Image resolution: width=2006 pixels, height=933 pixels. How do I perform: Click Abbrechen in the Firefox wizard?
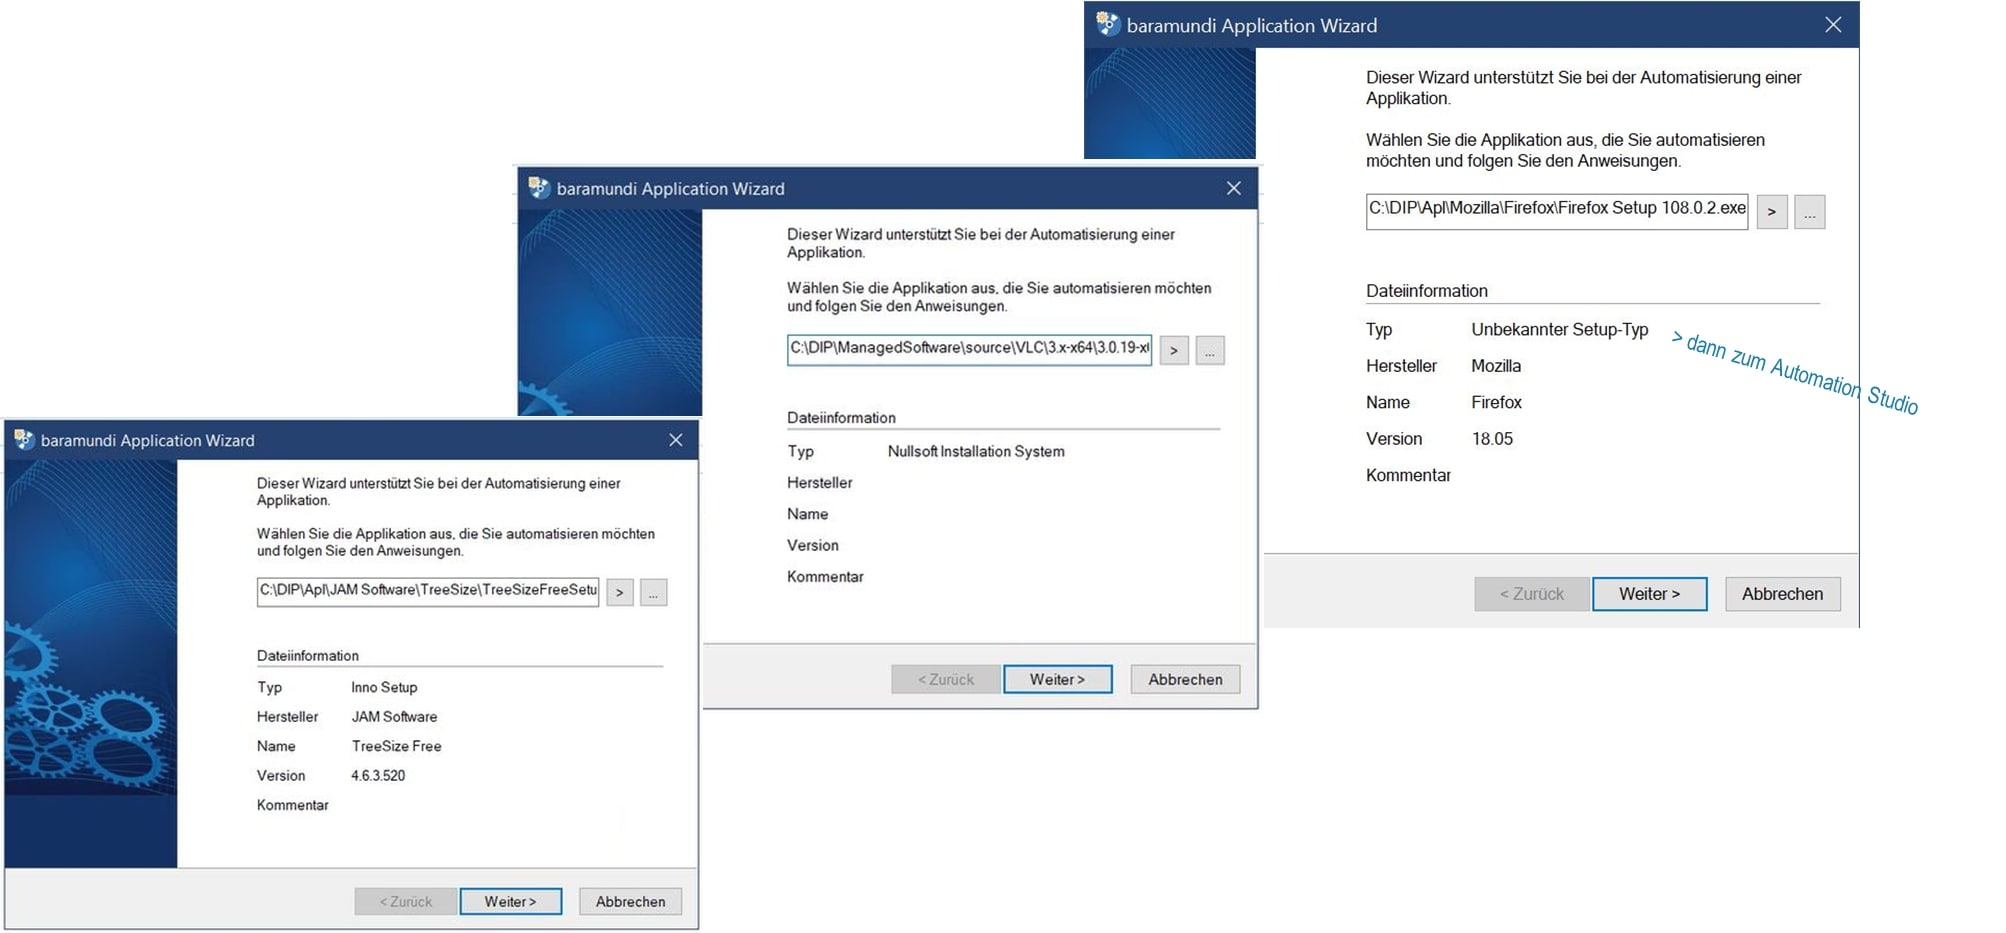coord(1783,594)
